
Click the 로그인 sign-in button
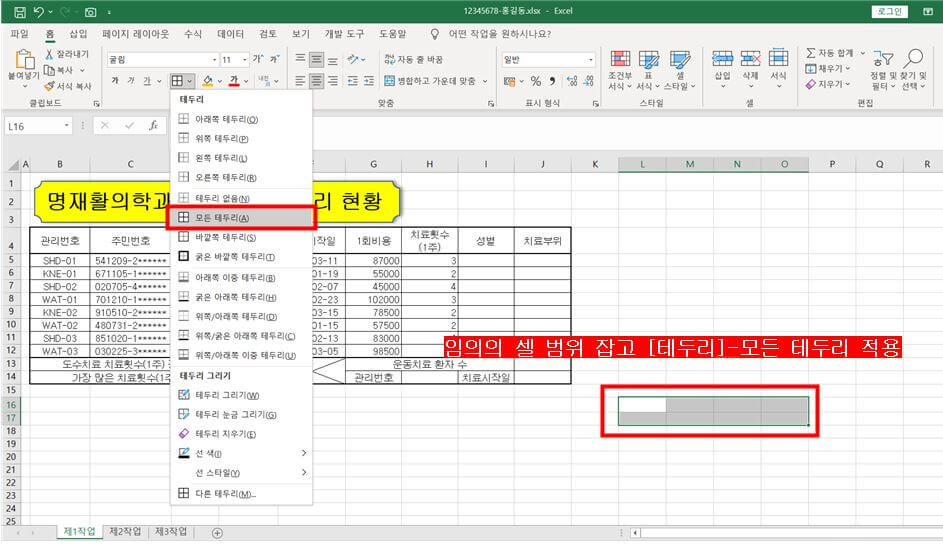[889, 11]
